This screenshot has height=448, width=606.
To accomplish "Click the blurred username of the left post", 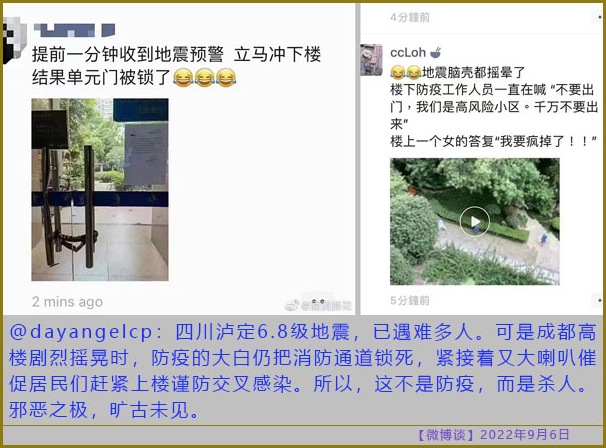I will tap(74, 30).
